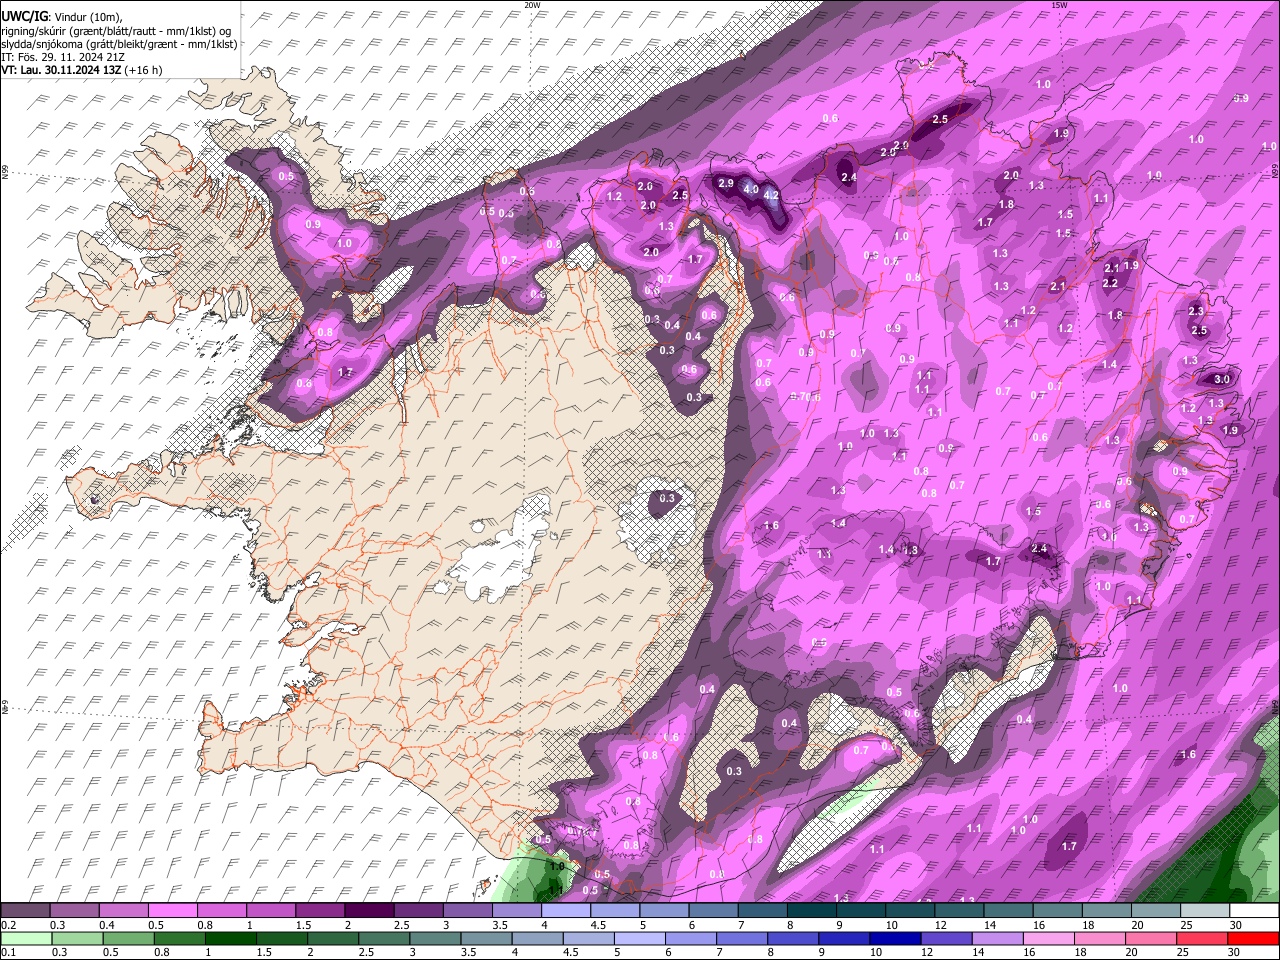Click the lower legend swatch between 14 and 16
The width and height of the screenshot is (1280, 960).
coord(997,938)
